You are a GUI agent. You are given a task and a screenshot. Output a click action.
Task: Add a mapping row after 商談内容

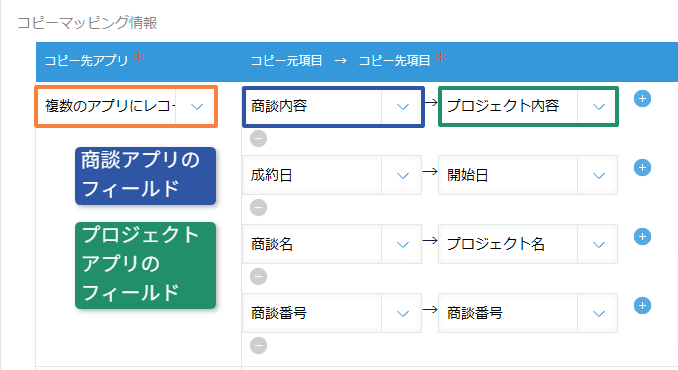[642, 99]
